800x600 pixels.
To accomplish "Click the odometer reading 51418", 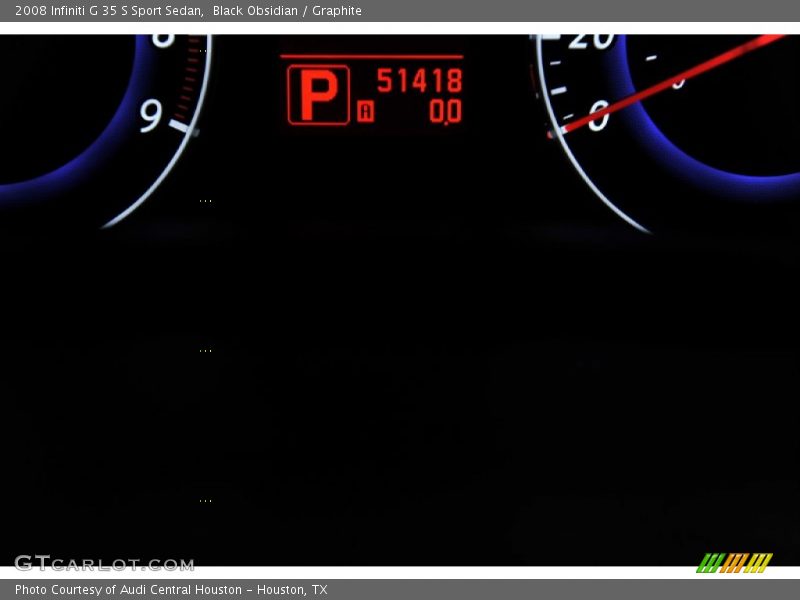I will [419, 81].
